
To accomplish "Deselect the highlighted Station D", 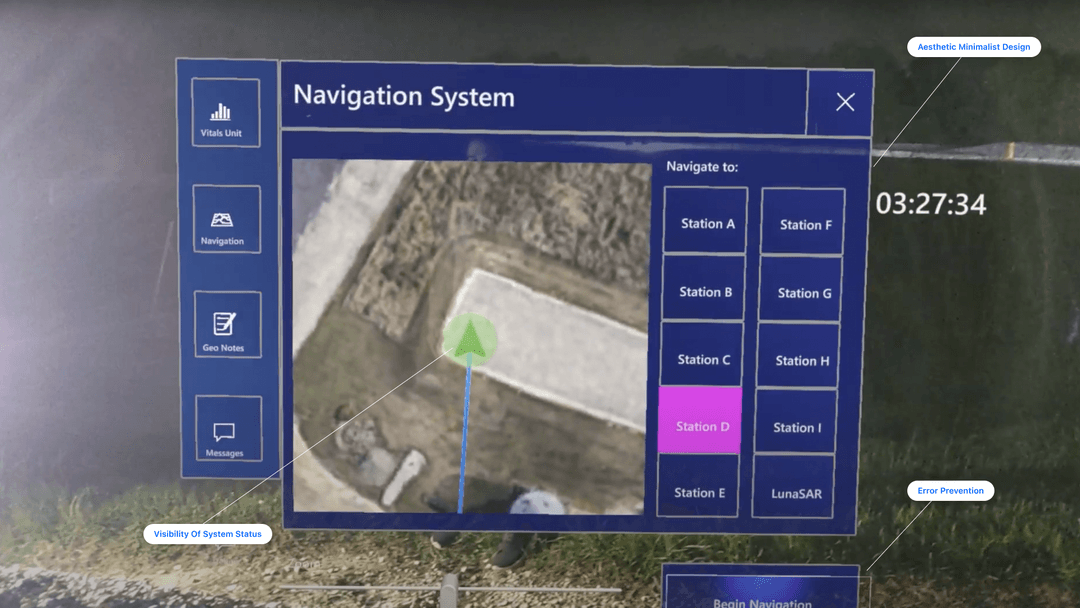I will (700, 421).
